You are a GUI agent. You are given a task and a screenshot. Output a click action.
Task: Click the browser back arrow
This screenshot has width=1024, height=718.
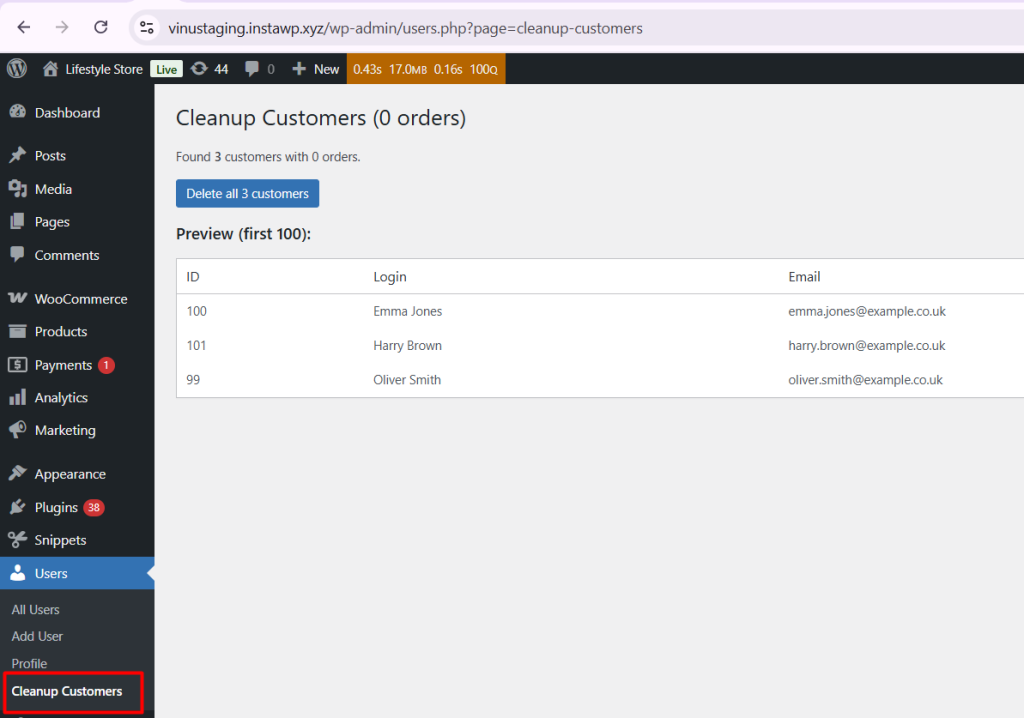click(24, 27)
